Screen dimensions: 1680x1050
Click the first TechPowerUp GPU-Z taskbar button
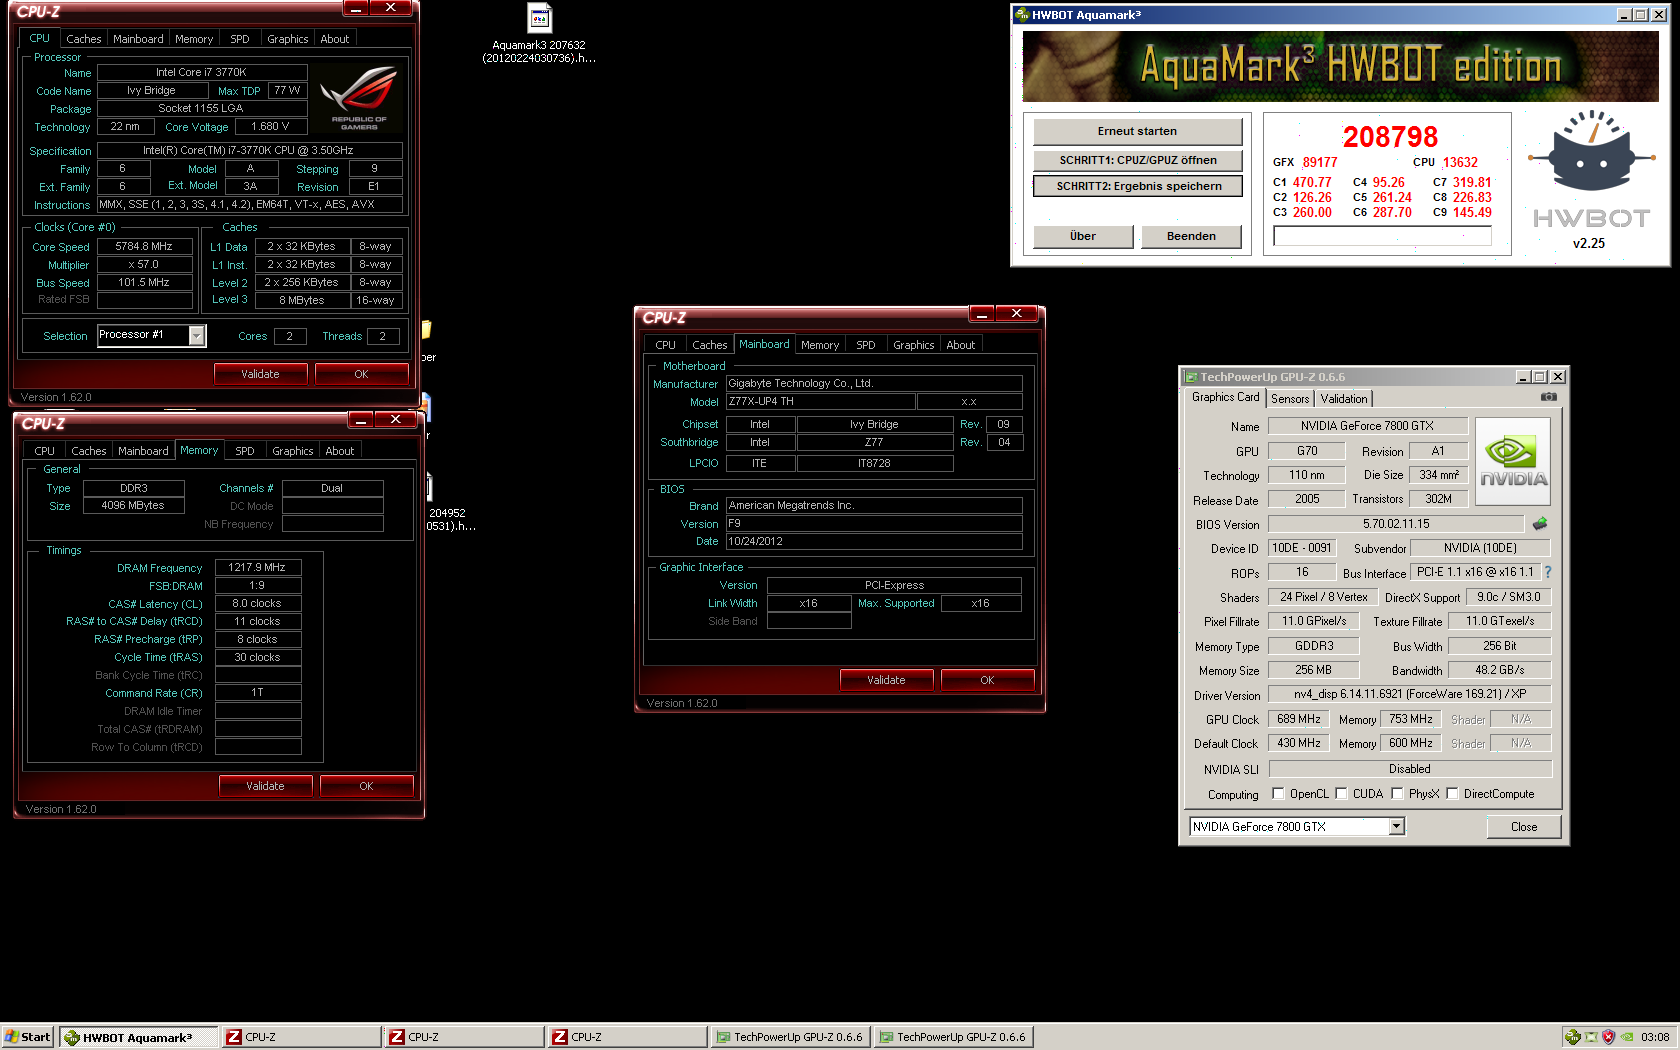tap(790, 1037)
